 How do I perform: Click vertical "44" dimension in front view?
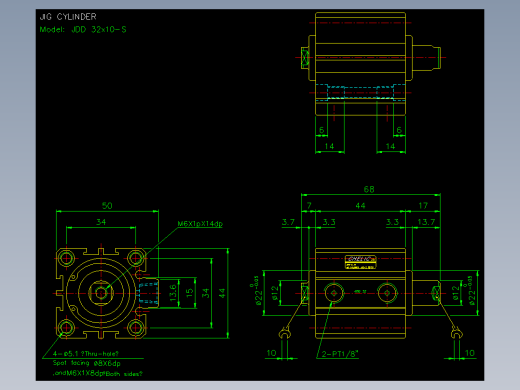[222, 293]
